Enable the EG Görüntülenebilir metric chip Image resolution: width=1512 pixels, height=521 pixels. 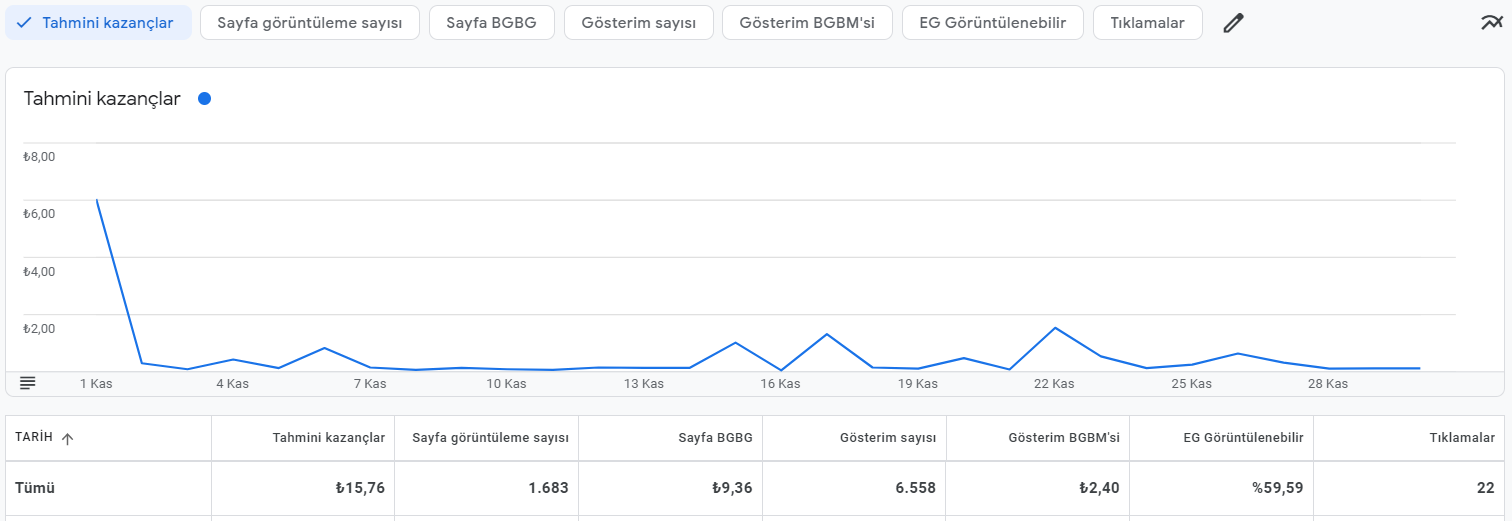[x=992, y=23]
